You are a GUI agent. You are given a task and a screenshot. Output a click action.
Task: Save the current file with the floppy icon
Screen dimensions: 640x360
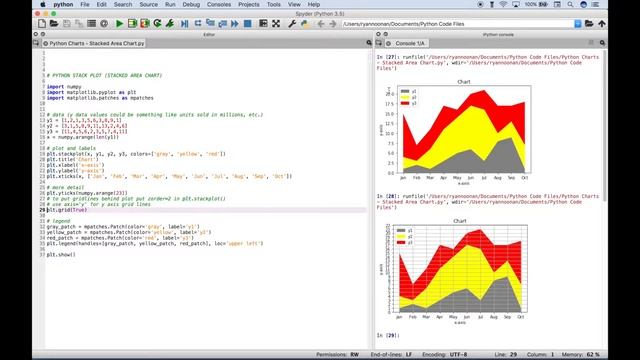67,24
